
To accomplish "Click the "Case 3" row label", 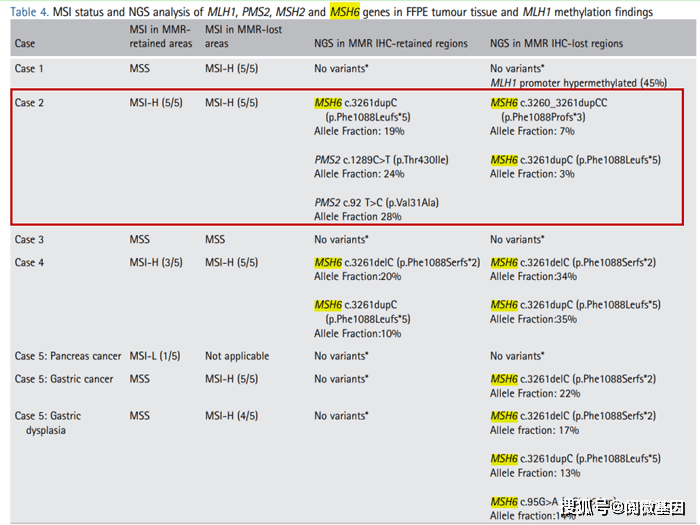I will click(x=30, y=240).
